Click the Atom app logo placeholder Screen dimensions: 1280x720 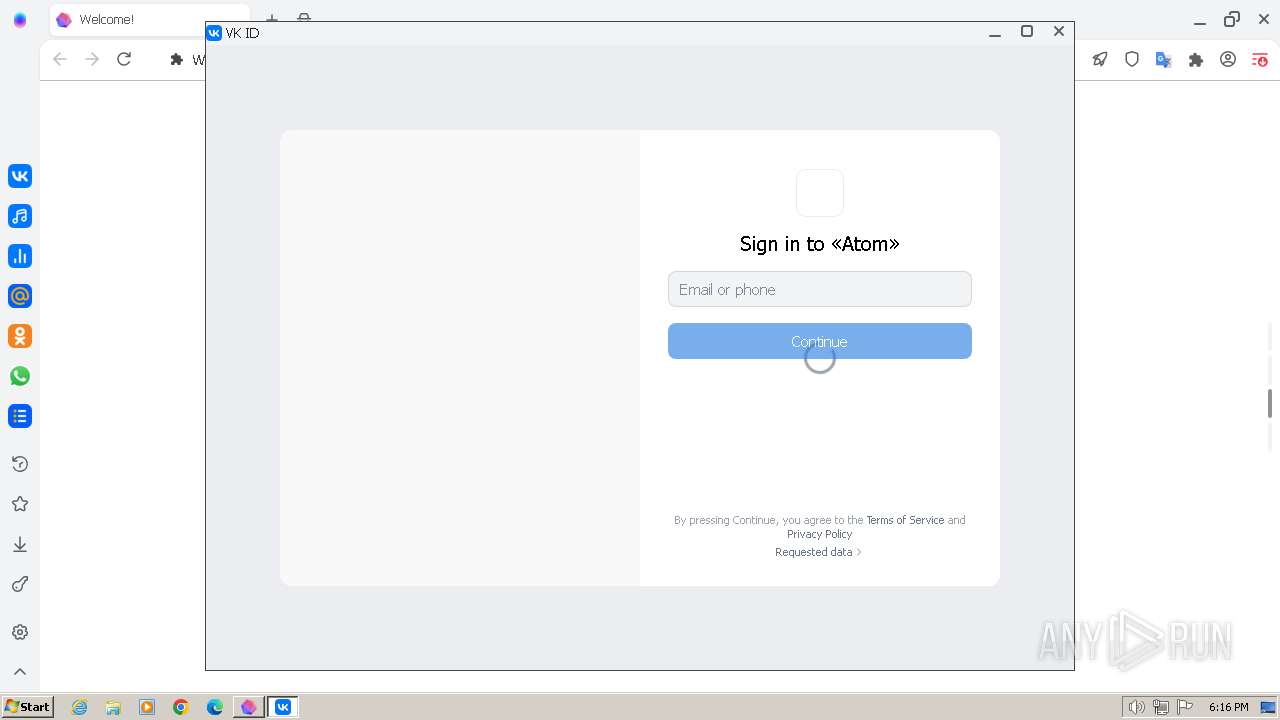(x=820, y=193)
